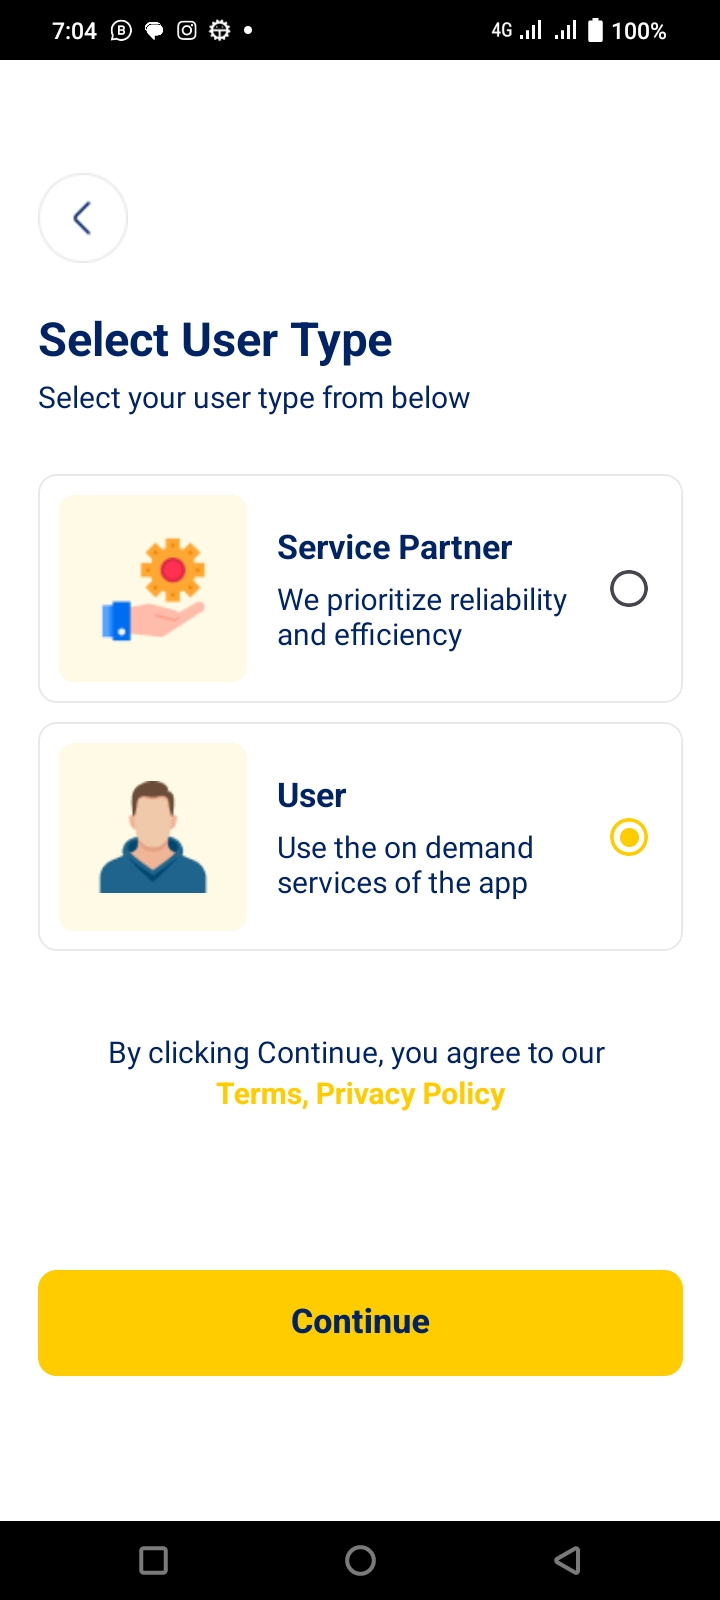Select the Service Partner radio button
720x1600 pixels.
pyautogui.click(x=629, y=589)
